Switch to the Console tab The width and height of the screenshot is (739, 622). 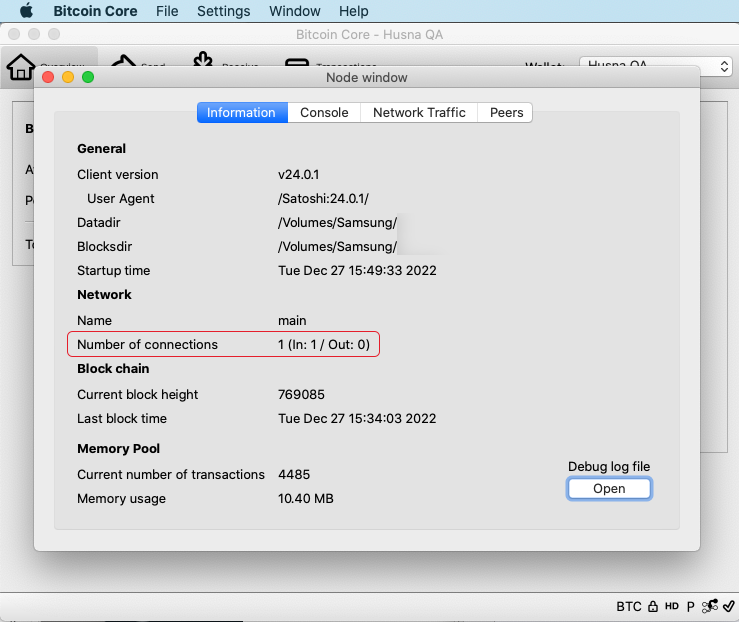click(x=324, y=113)
